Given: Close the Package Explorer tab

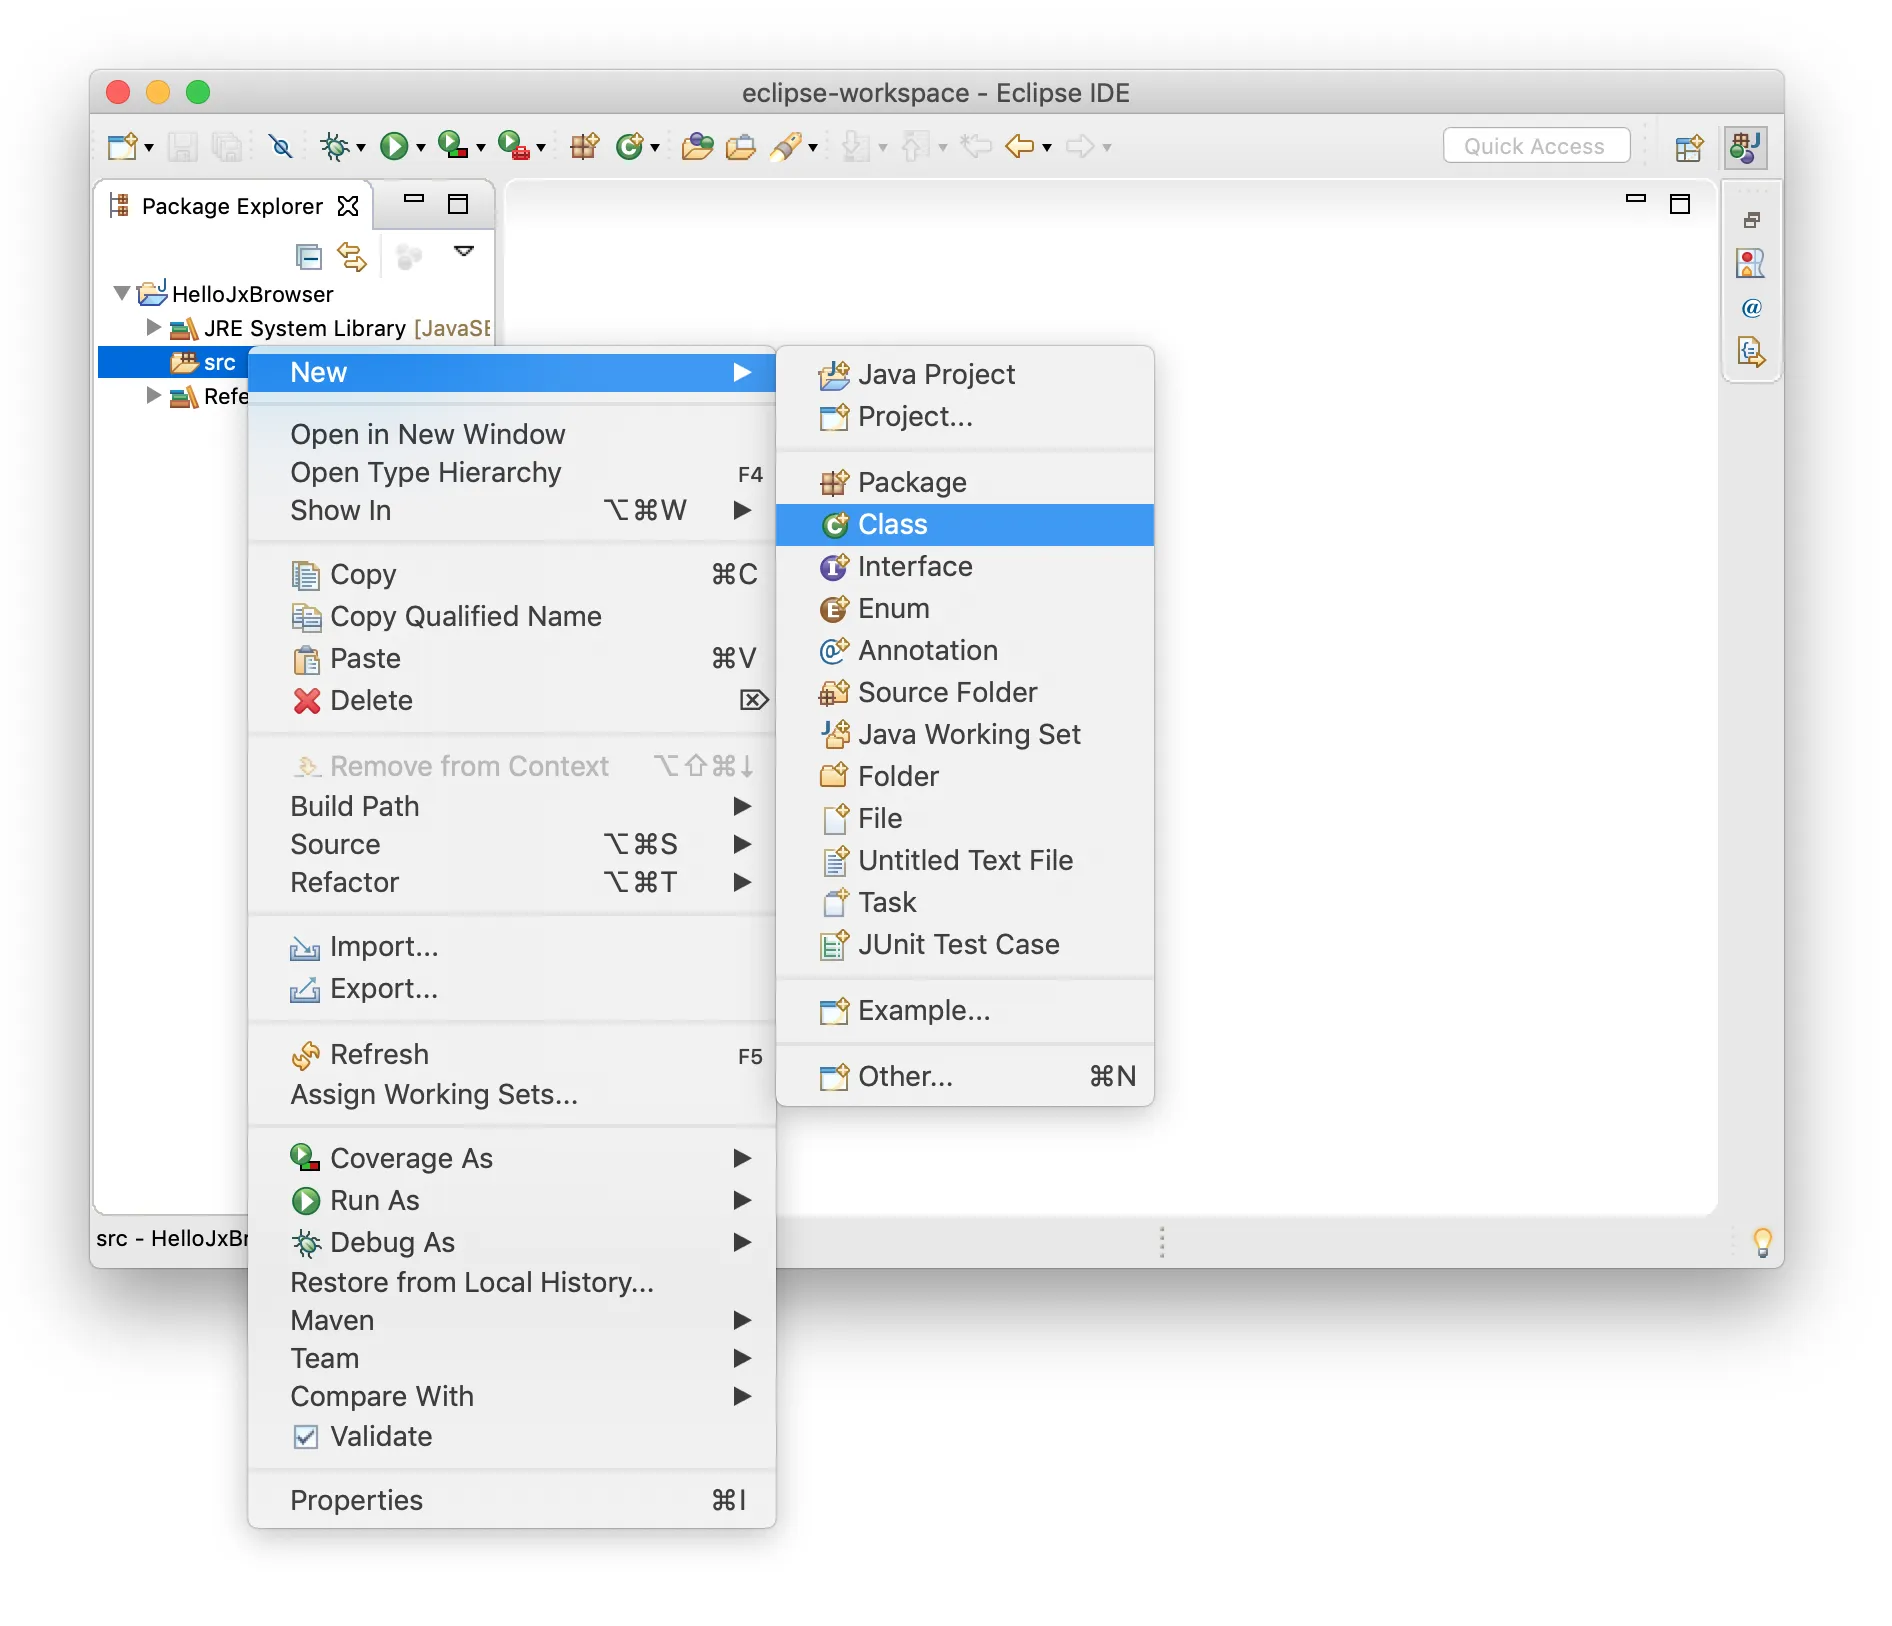Looking at the screenshot, I should (x=348, y=206).
